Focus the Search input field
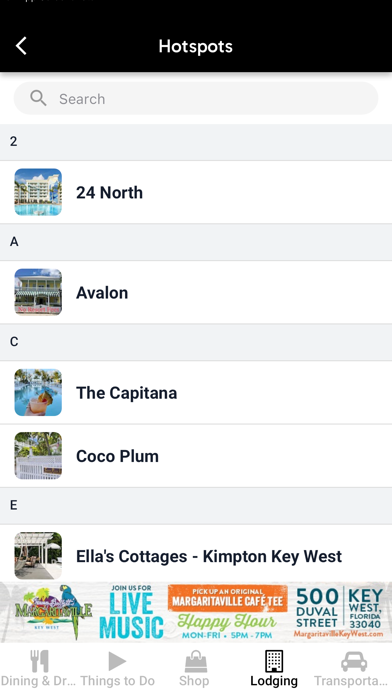The width and height of the screenshot is (392, 696). coord(196,98)
